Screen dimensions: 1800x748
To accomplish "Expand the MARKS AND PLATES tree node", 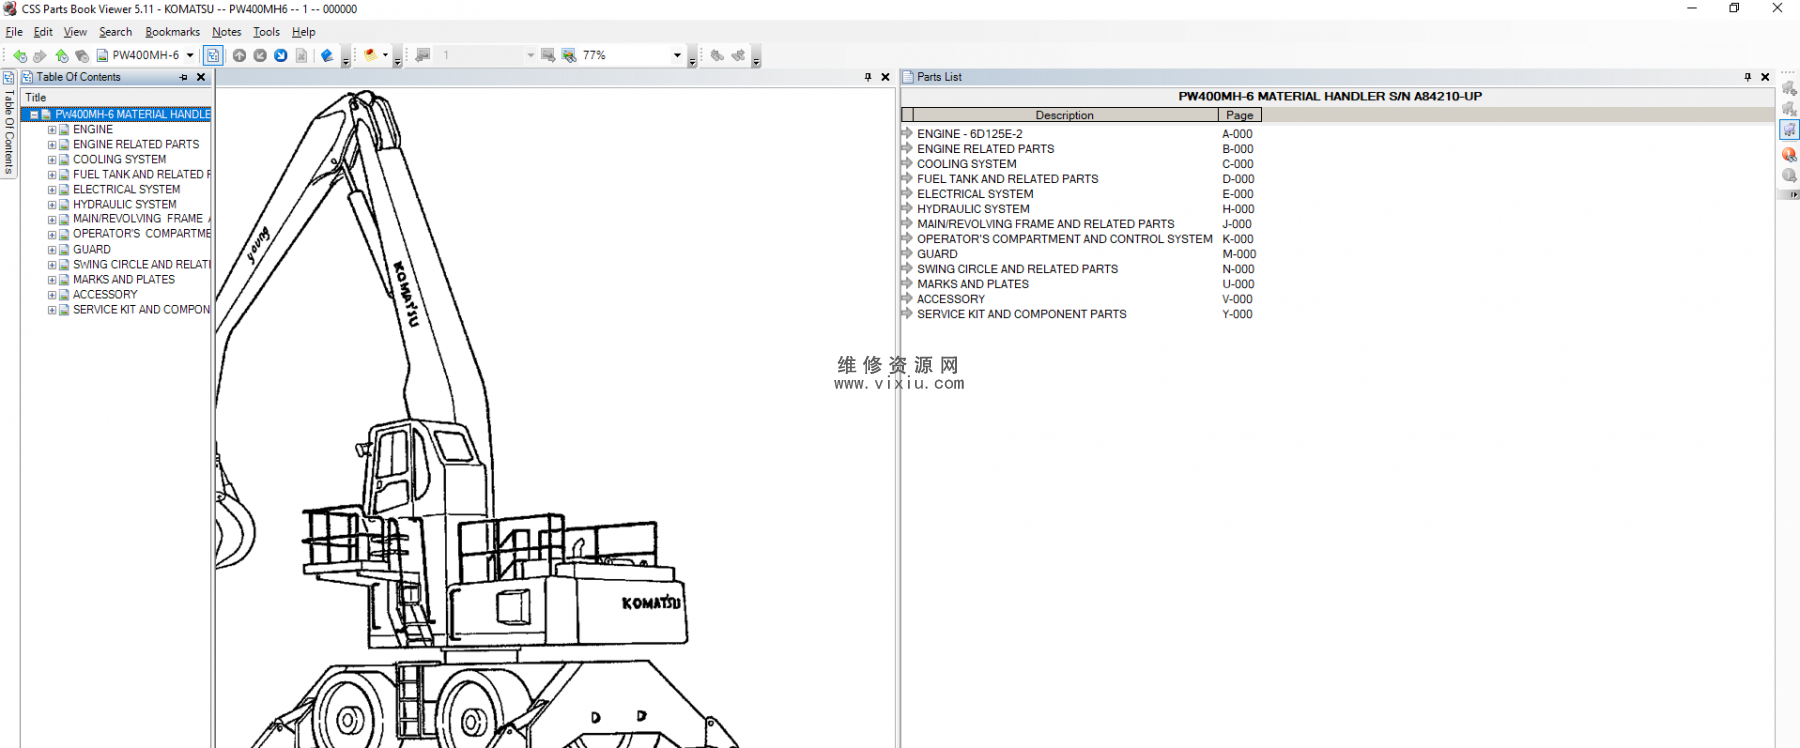I will point(52,280).
